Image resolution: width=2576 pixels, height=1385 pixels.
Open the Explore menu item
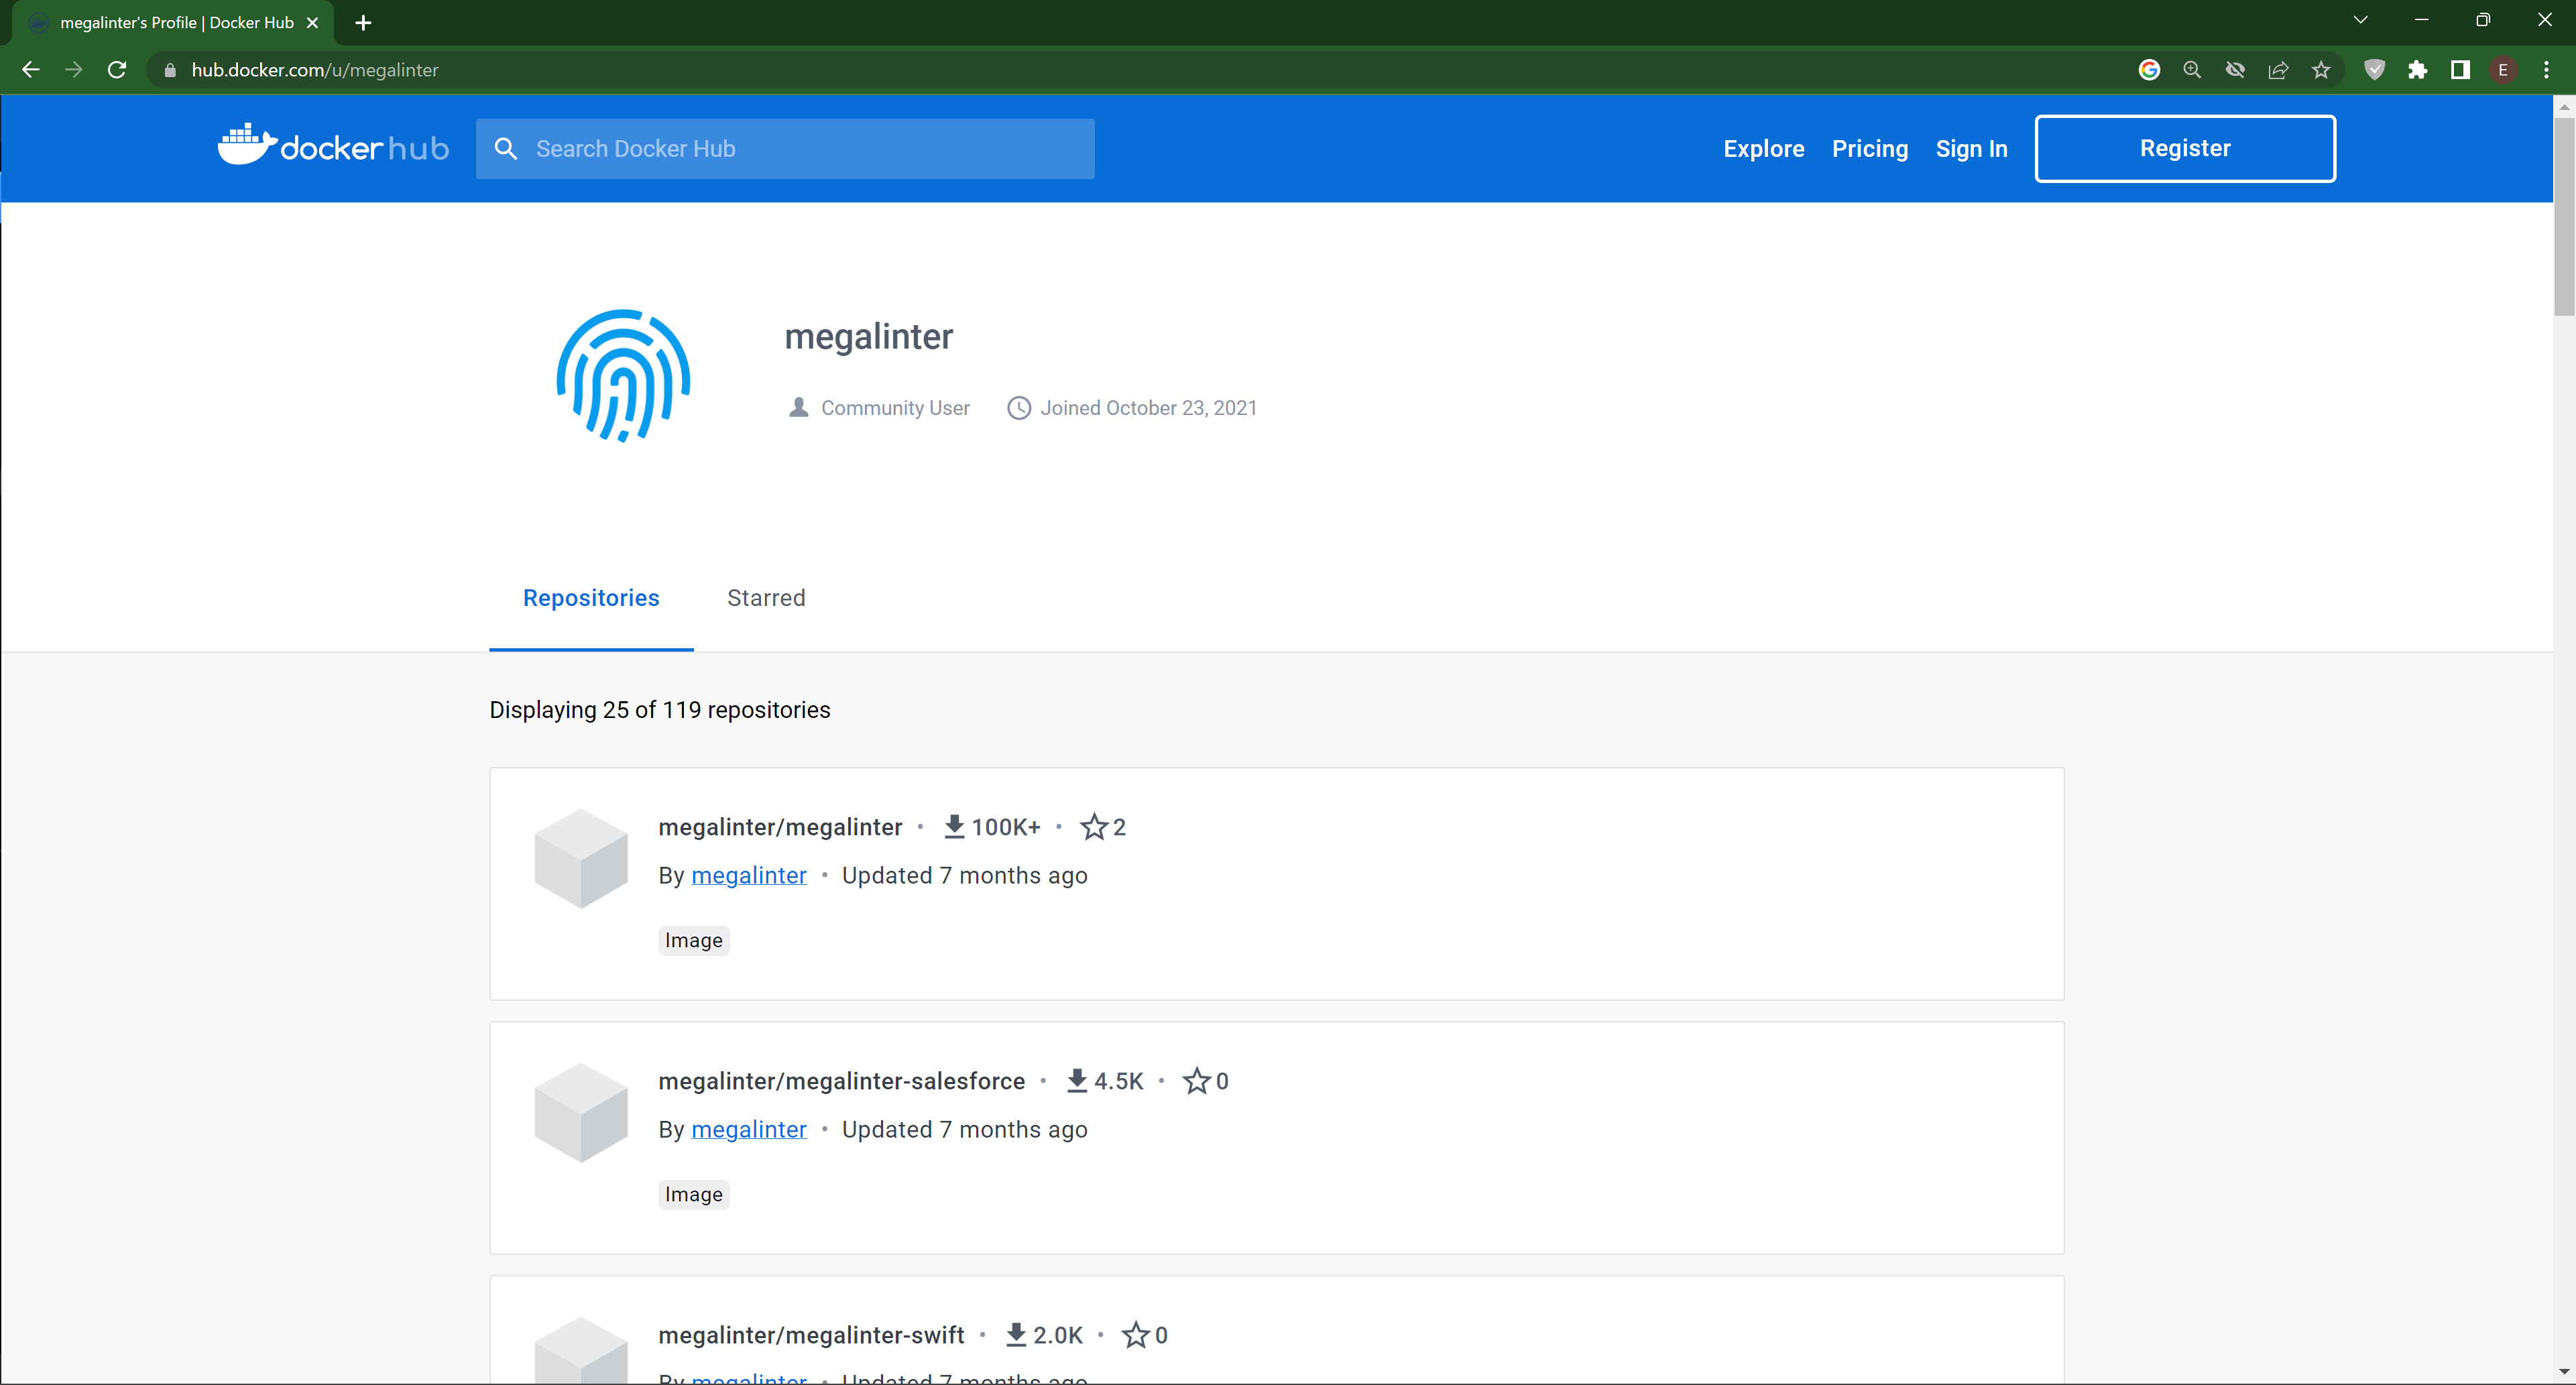[1764, 149]
